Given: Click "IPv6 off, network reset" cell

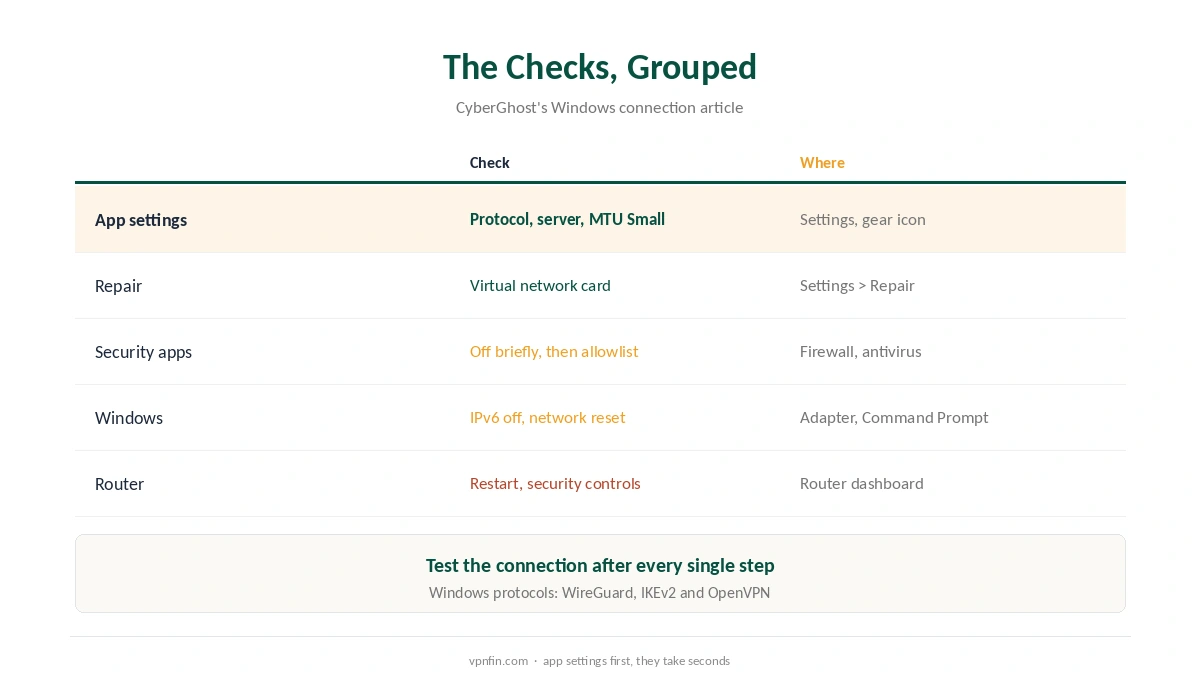Looking at the screenshot, I should [548, 417].
